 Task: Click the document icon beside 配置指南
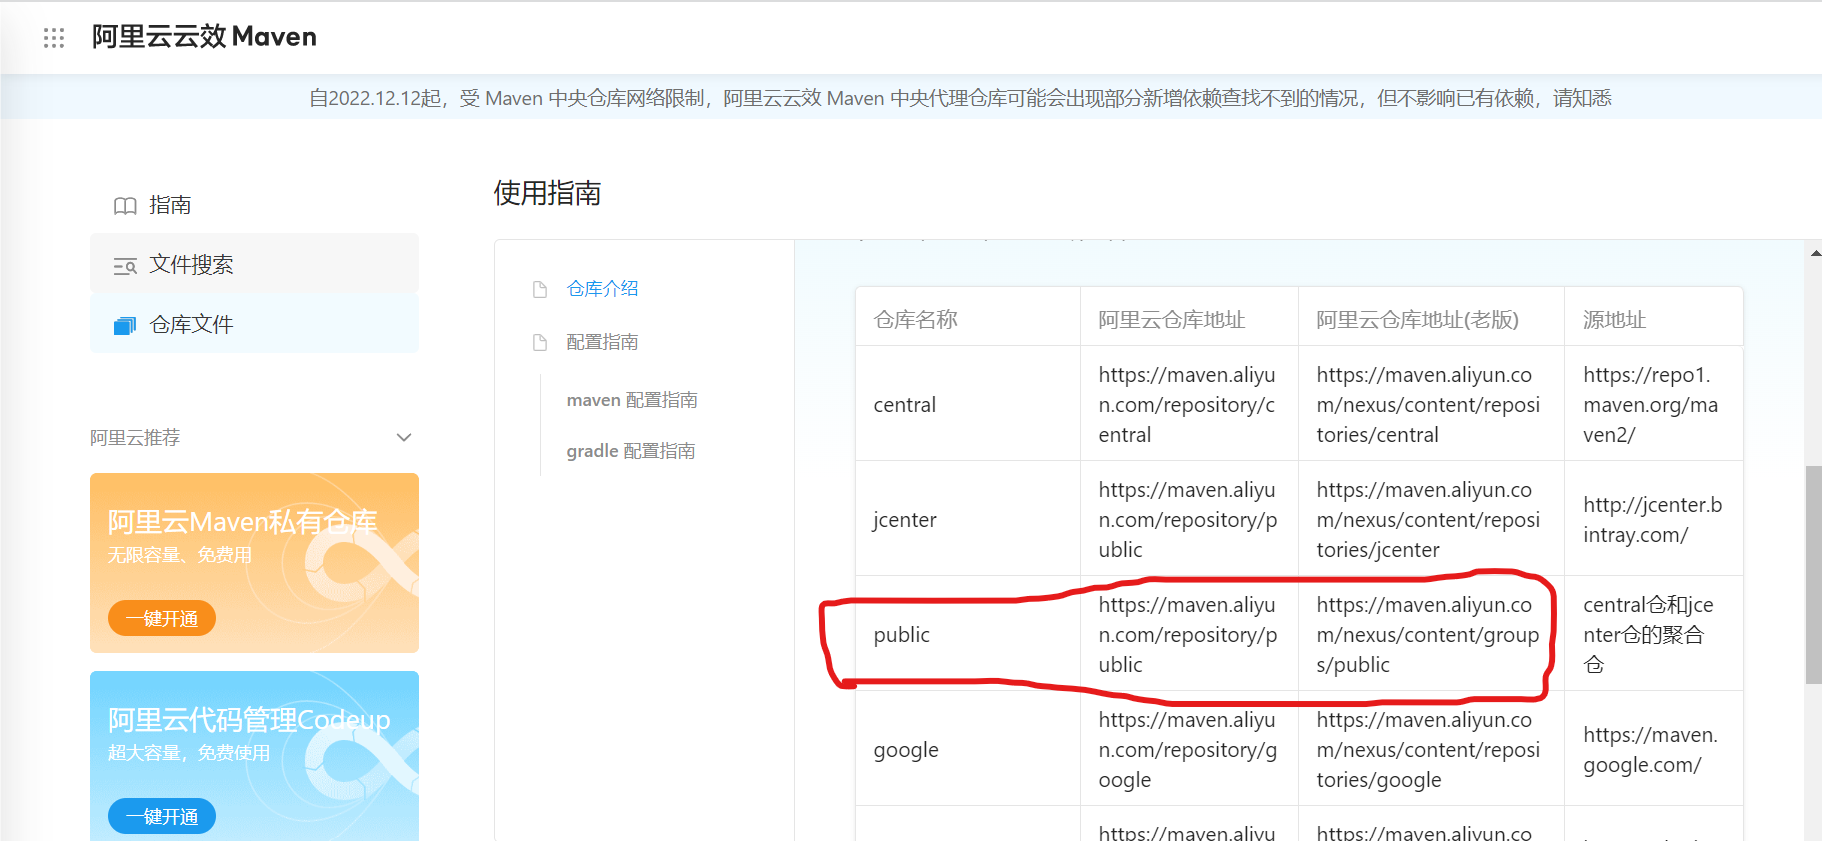coord(540,343)
